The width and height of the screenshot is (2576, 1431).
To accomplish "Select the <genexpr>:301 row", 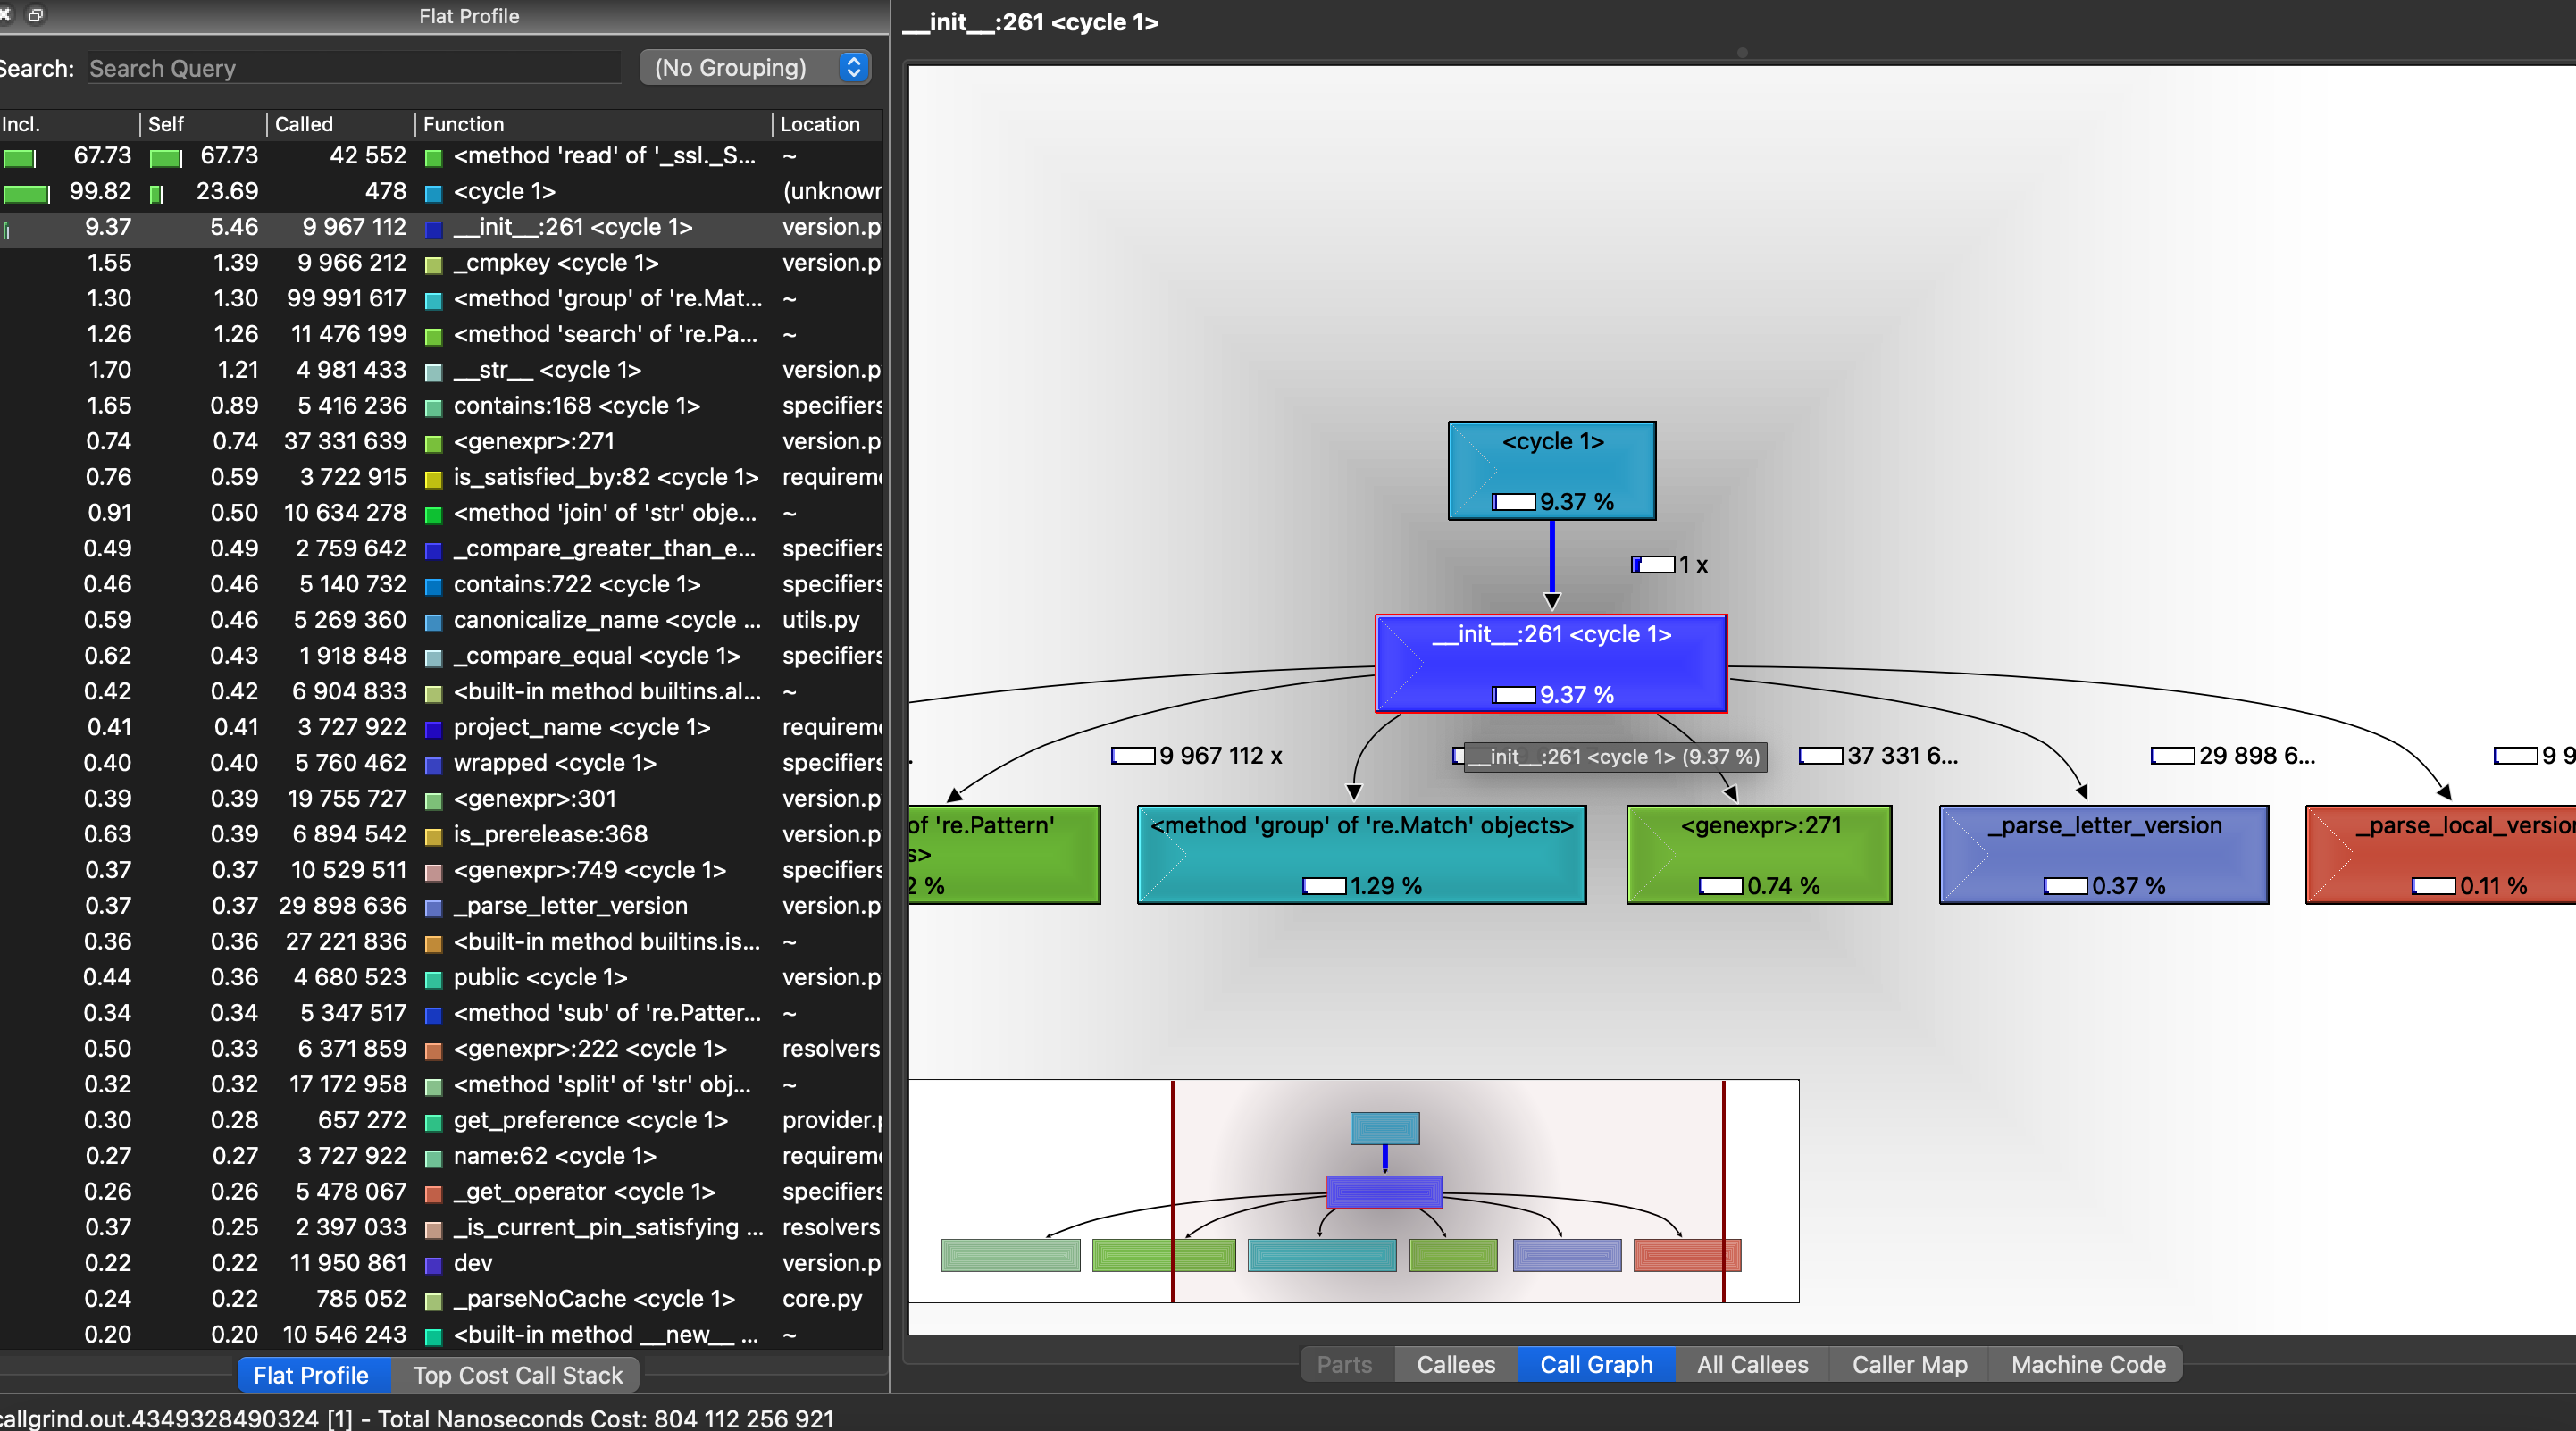I will pyautogui.click(x=441, y=799).
